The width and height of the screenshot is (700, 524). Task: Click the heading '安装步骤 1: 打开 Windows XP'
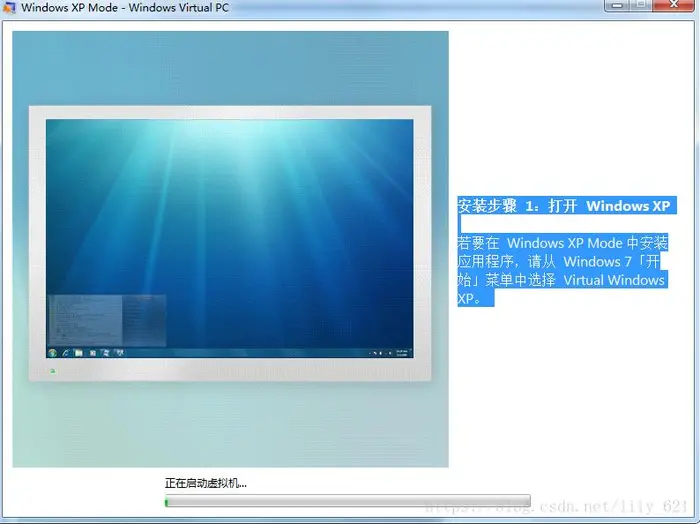click(564, 206)
